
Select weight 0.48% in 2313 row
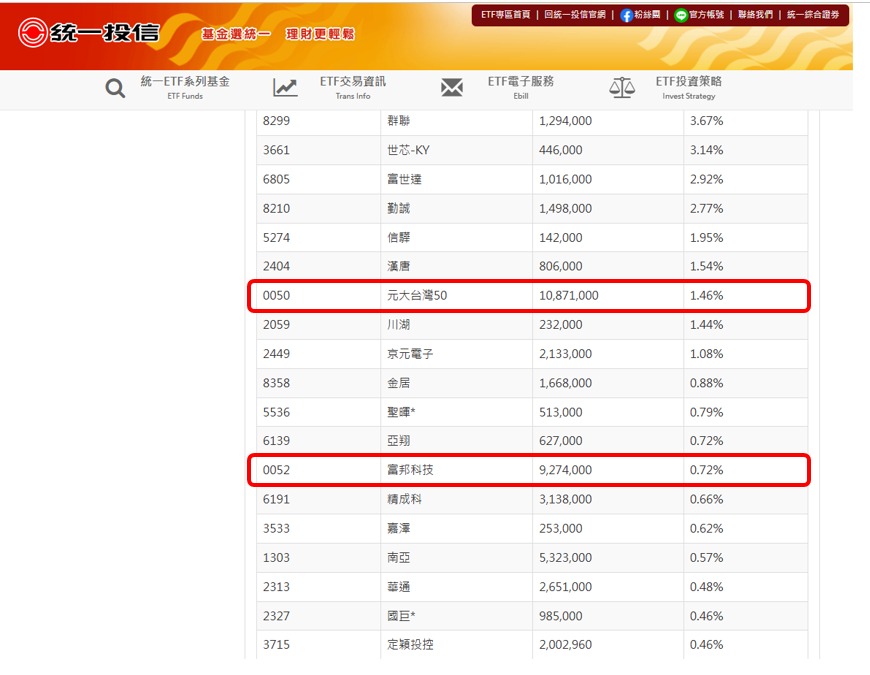(x=706, y=587)
